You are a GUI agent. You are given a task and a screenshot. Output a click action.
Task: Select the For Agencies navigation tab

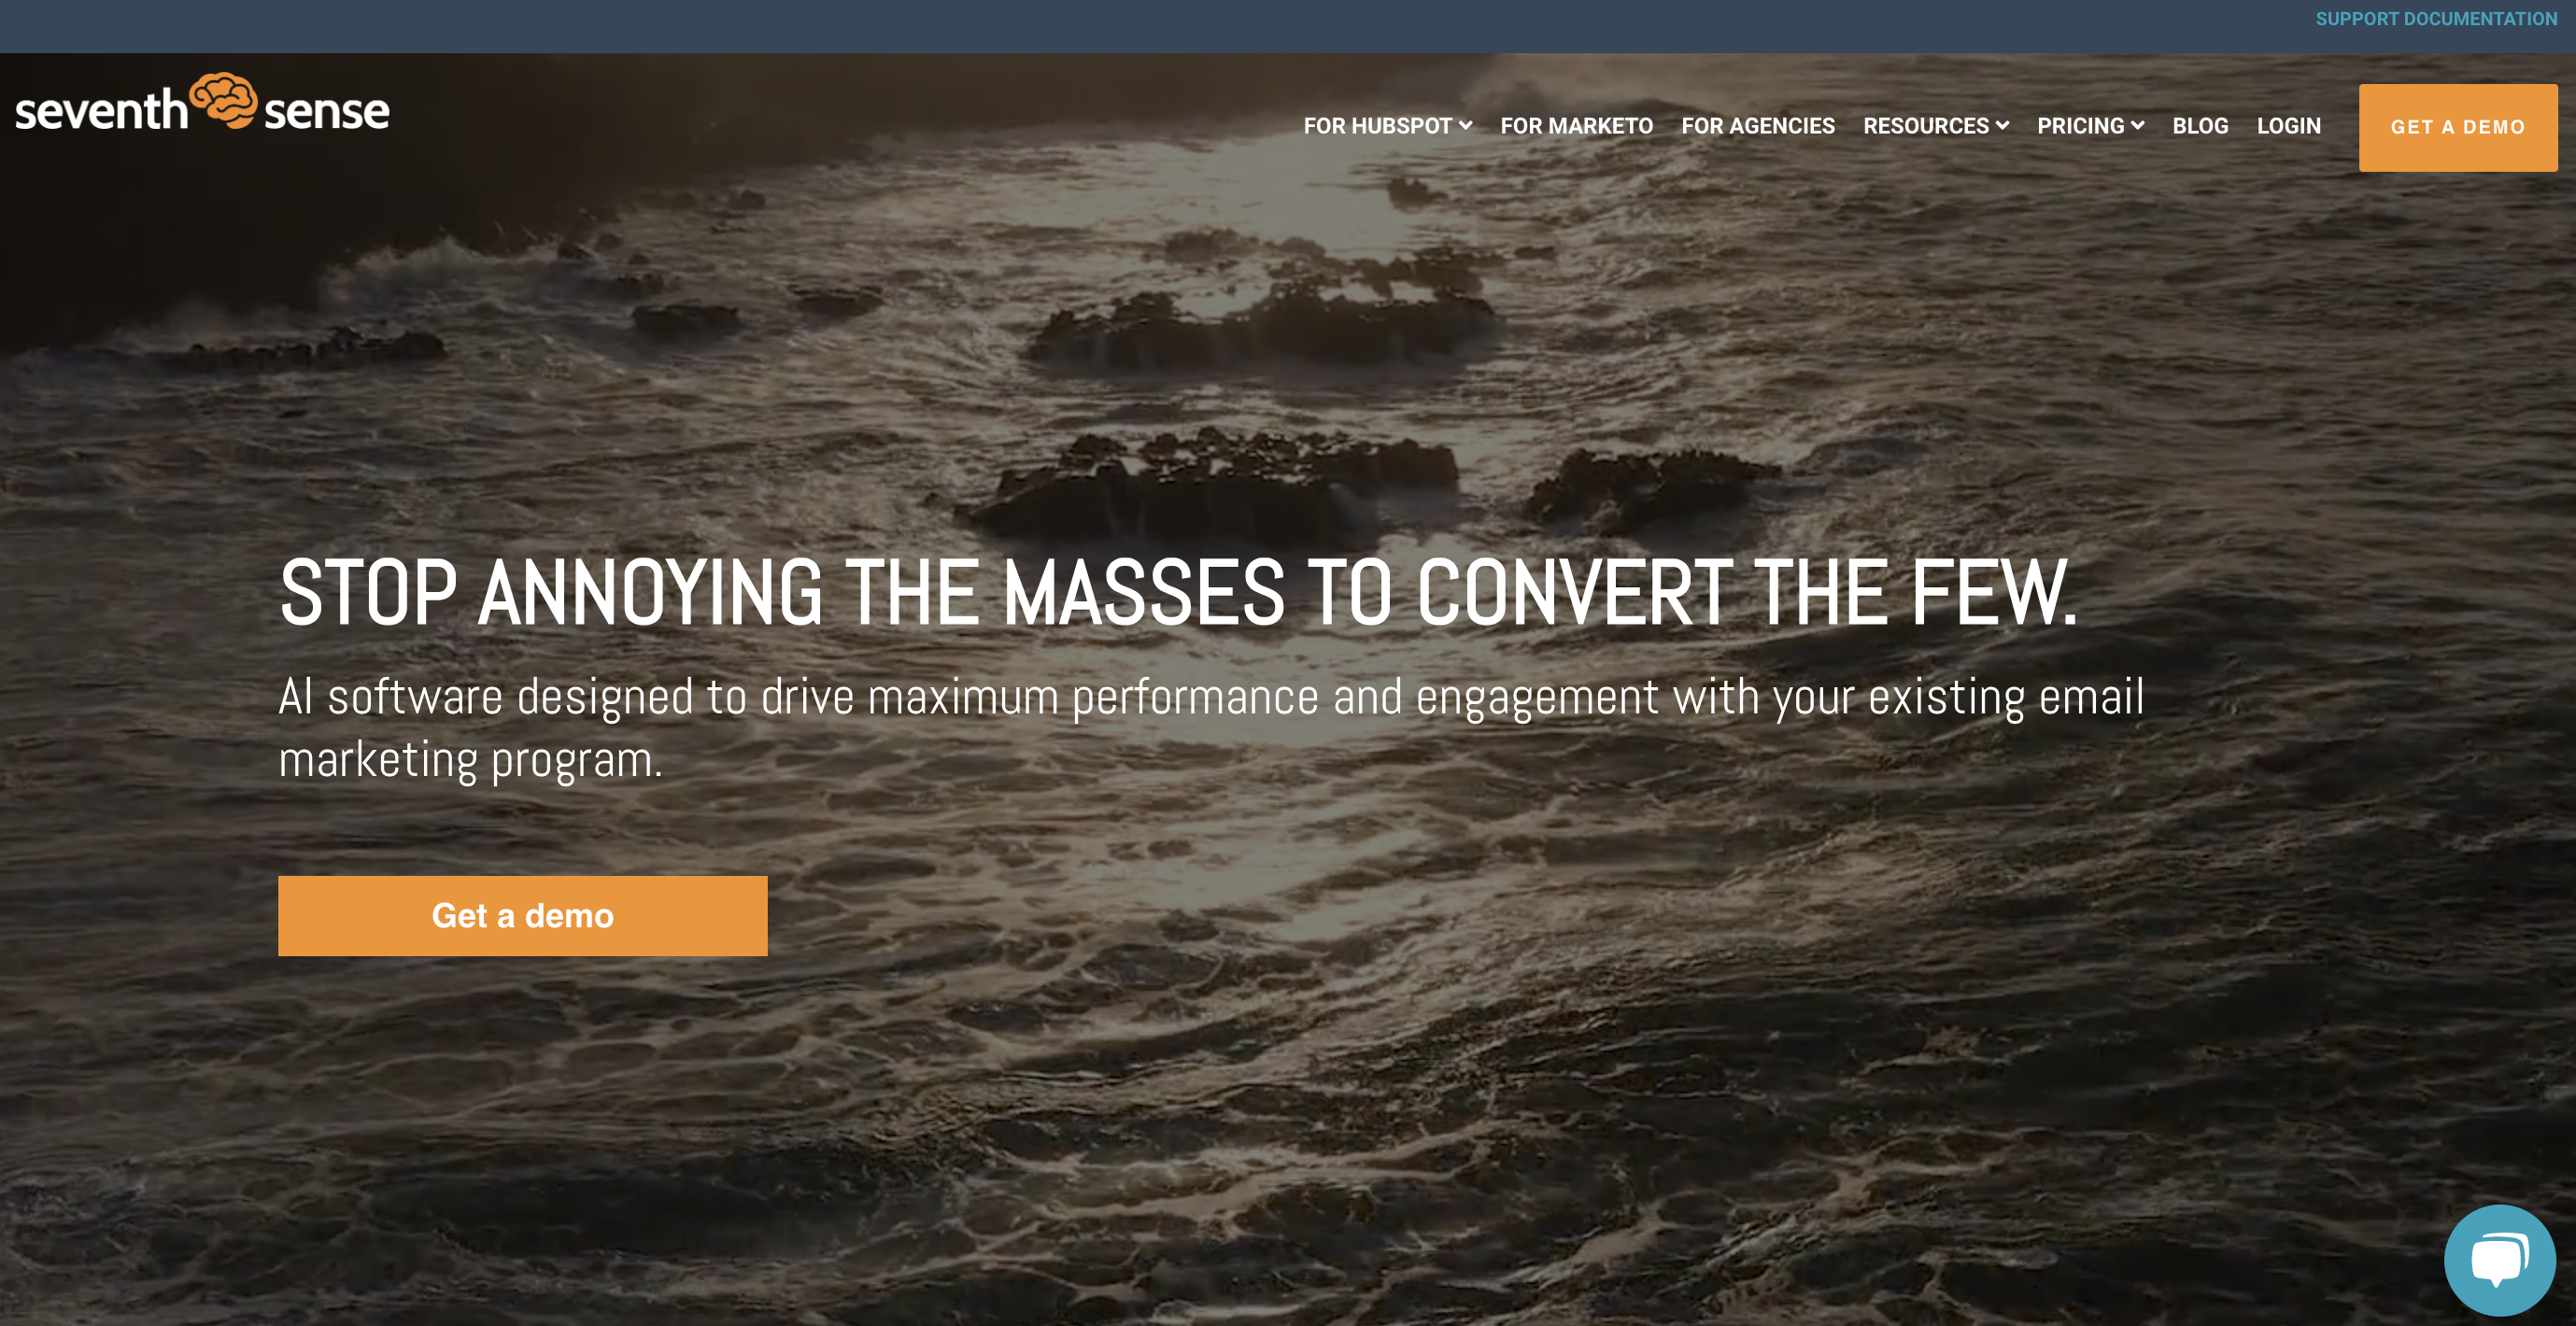(x=1758, y=125)
